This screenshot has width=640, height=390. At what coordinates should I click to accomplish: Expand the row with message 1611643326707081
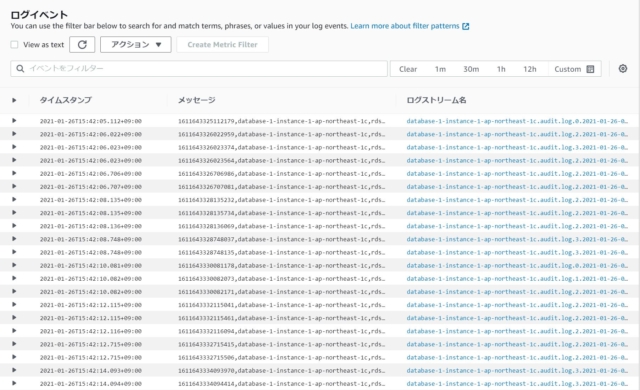[x=14, y=186]
